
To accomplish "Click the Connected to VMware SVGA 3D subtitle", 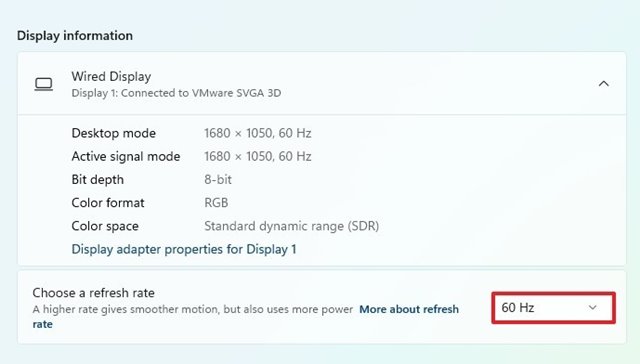I will click(176, 93).
